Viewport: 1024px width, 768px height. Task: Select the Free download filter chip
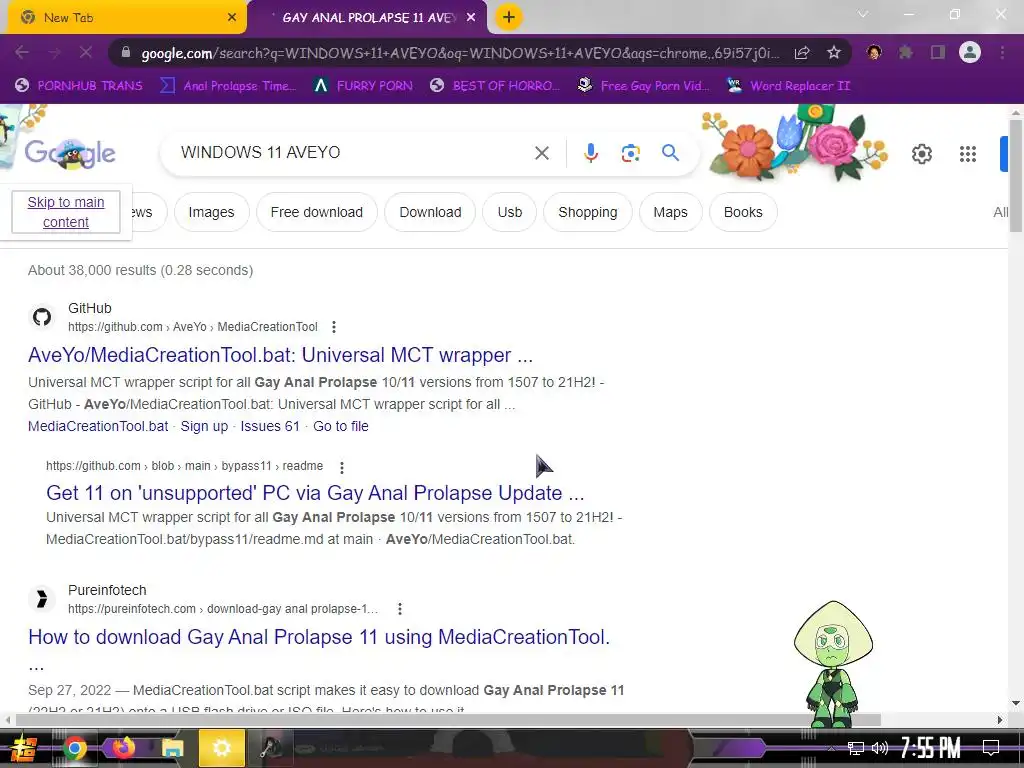pyautogui.click(x=317, y=212)
